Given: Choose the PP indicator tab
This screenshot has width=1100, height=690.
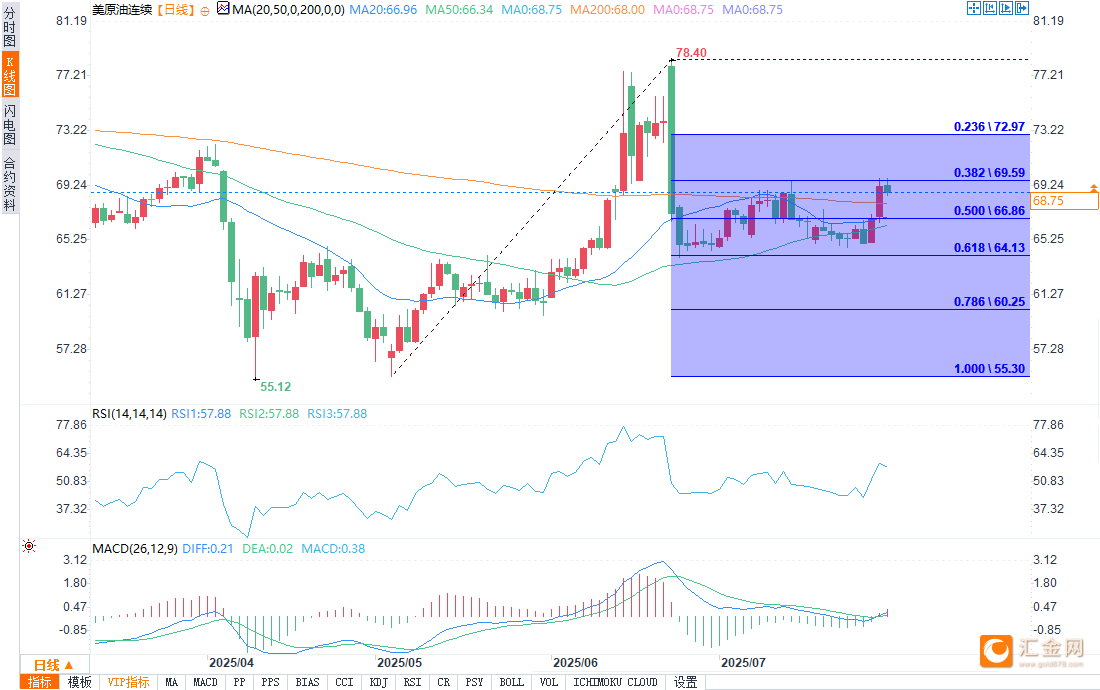Looking at the screenshot, I should click(x=239, y=682).
